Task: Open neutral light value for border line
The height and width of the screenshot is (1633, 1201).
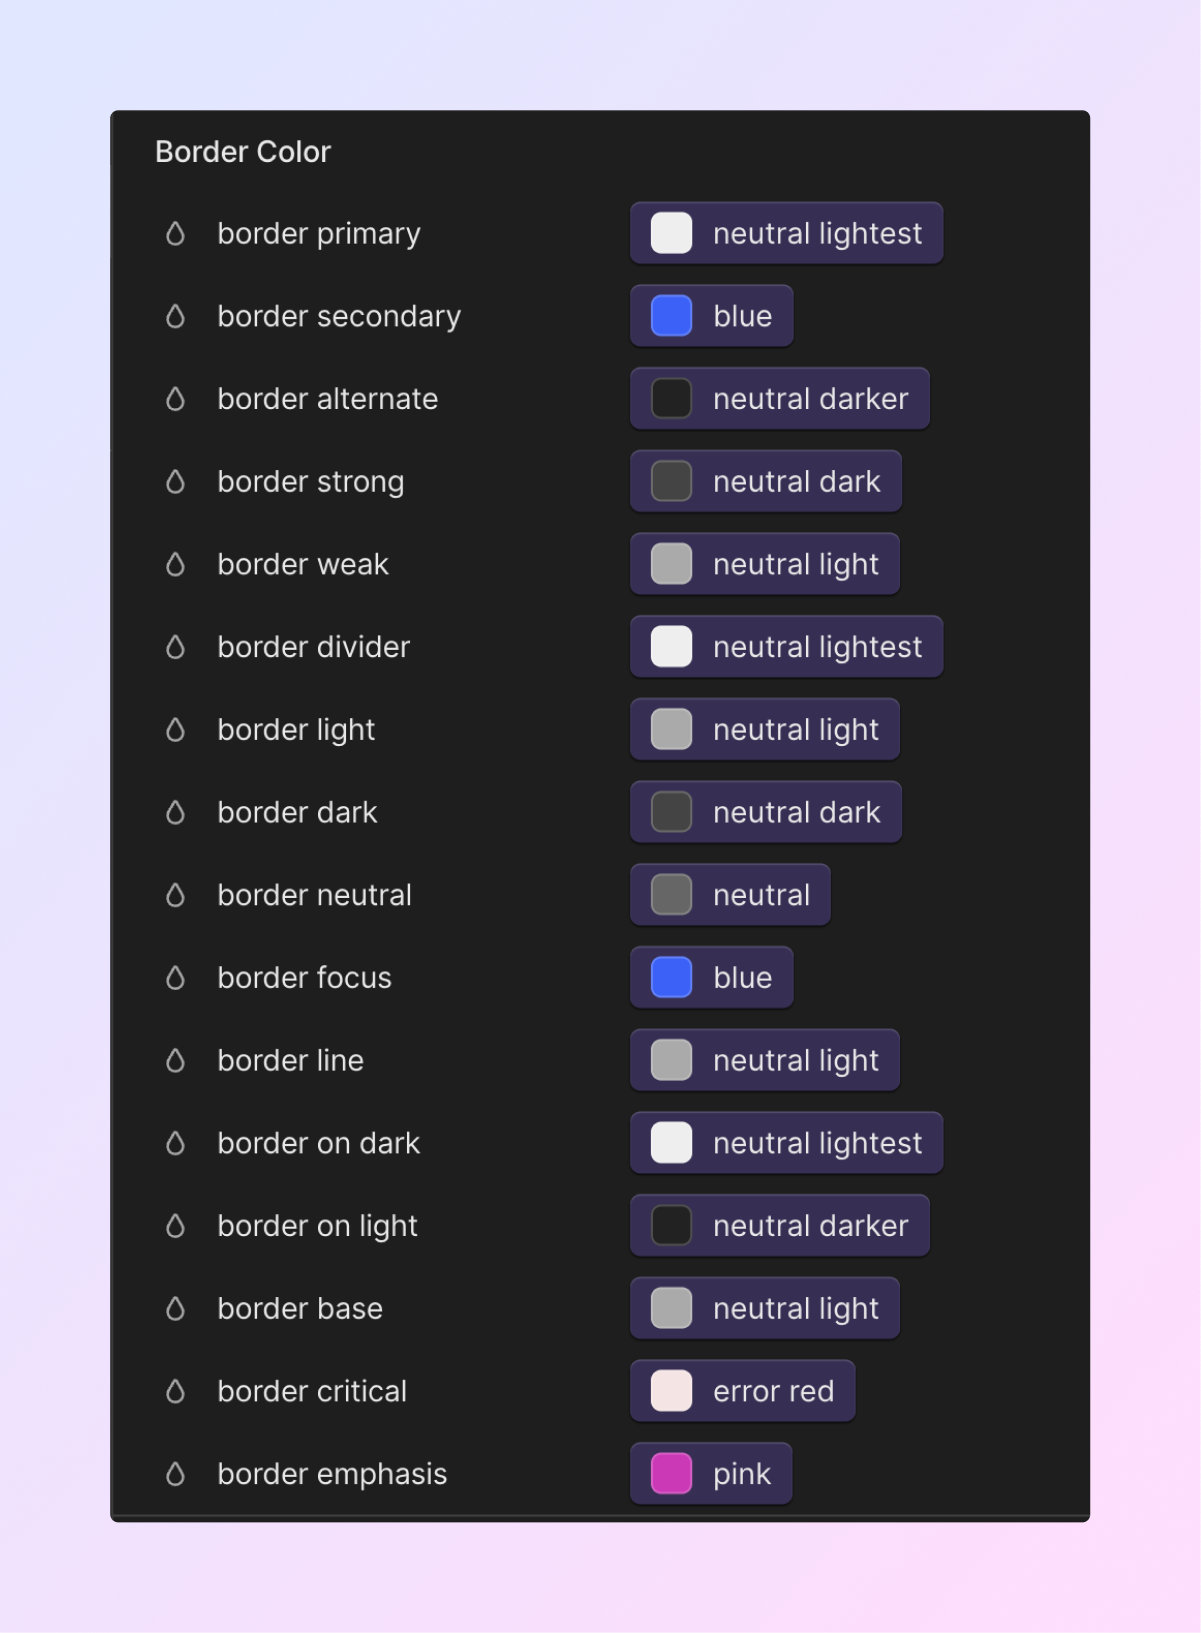Action: coord(765,1060)
